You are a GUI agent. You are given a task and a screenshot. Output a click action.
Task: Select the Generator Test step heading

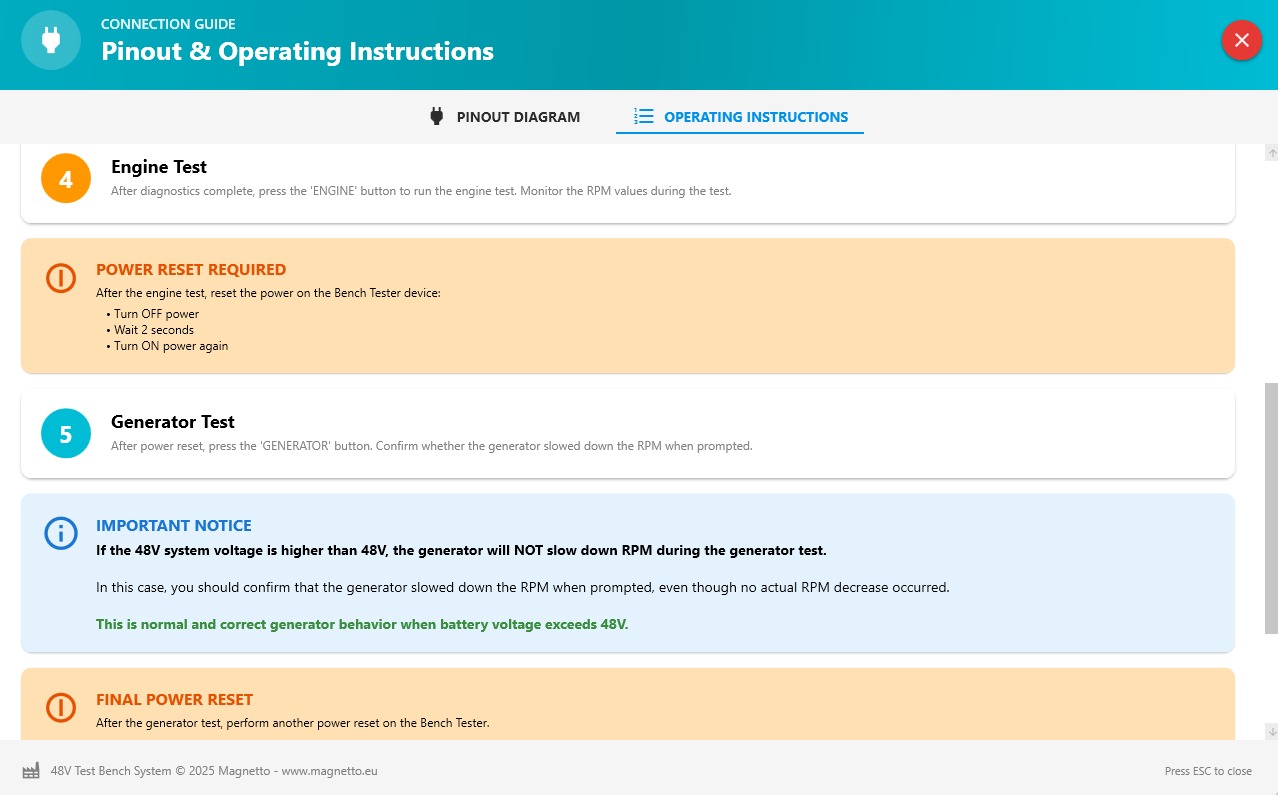click(x=173, y=422)
